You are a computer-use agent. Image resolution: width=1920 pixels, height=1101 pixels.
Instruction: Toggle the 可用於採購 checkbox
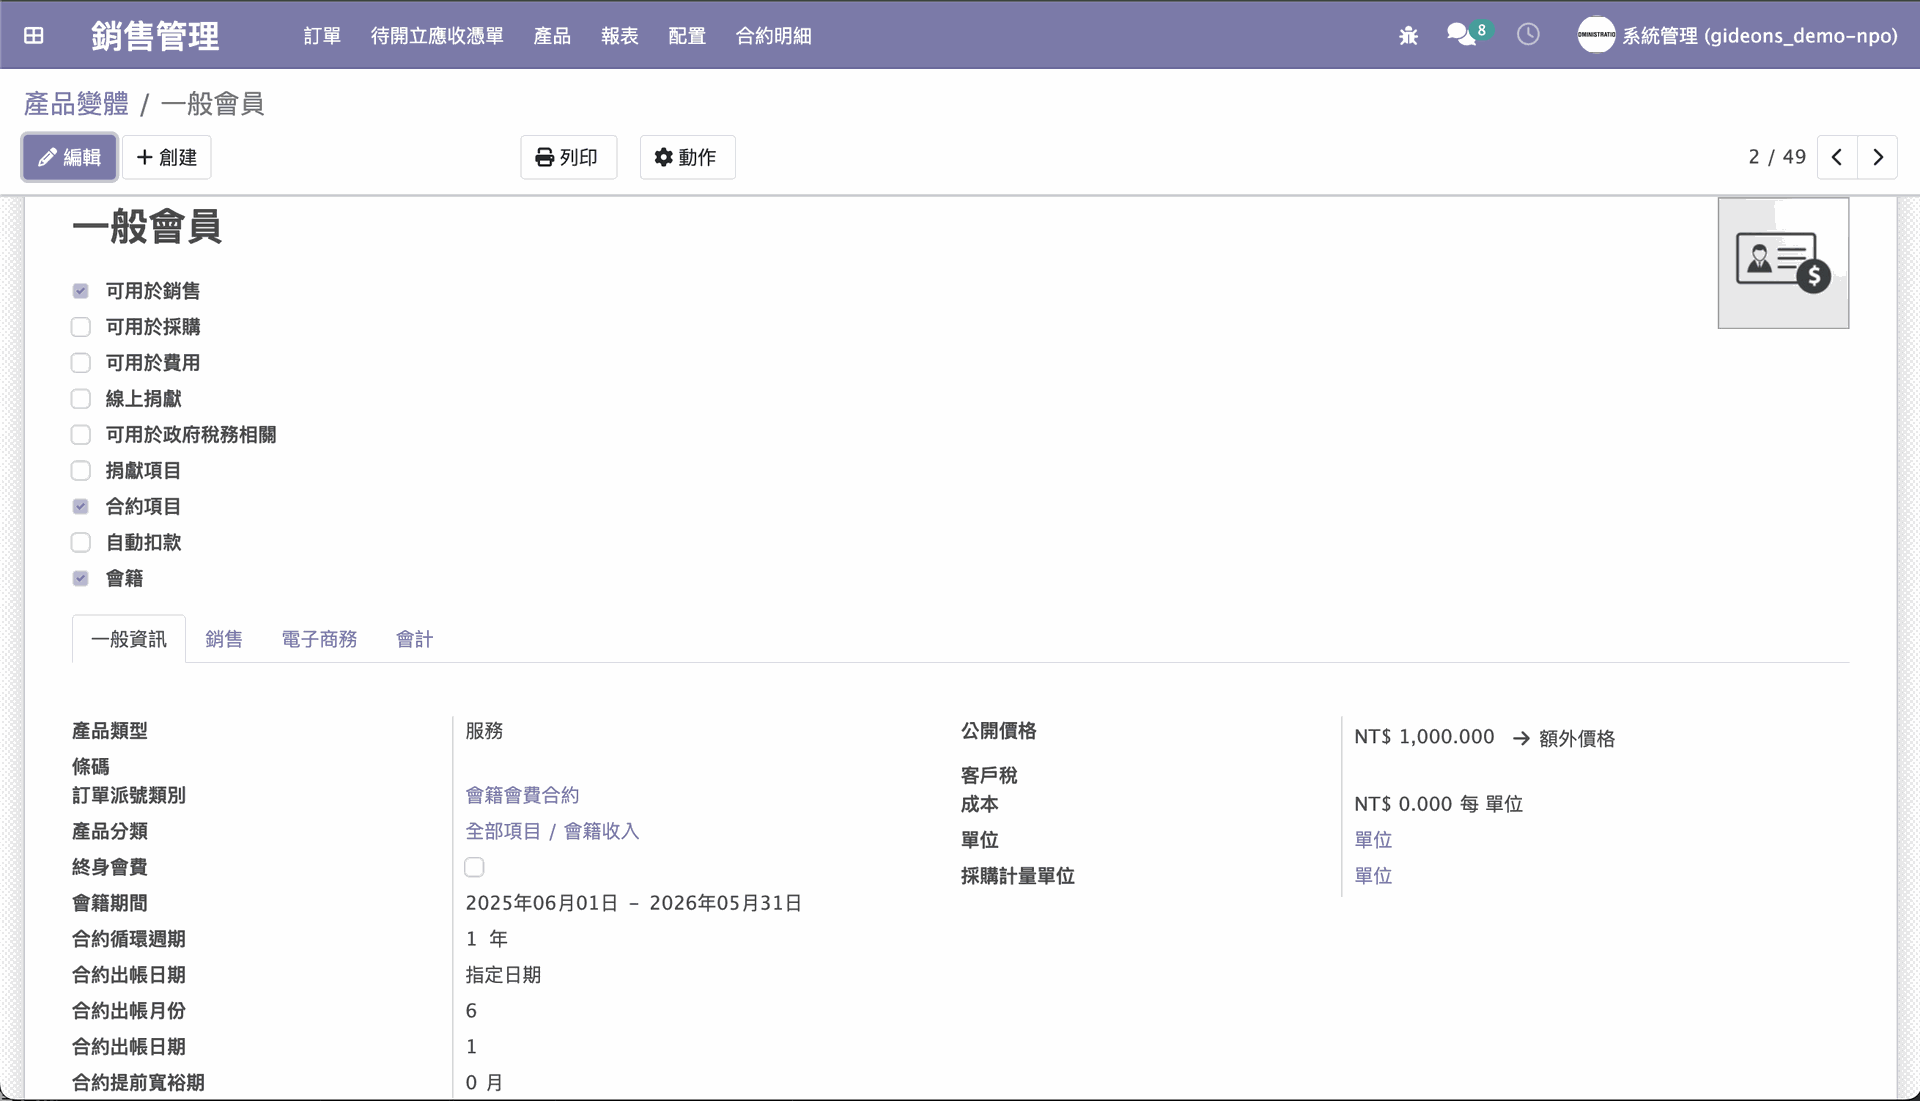pyautogui.click(x=81, y=327)
